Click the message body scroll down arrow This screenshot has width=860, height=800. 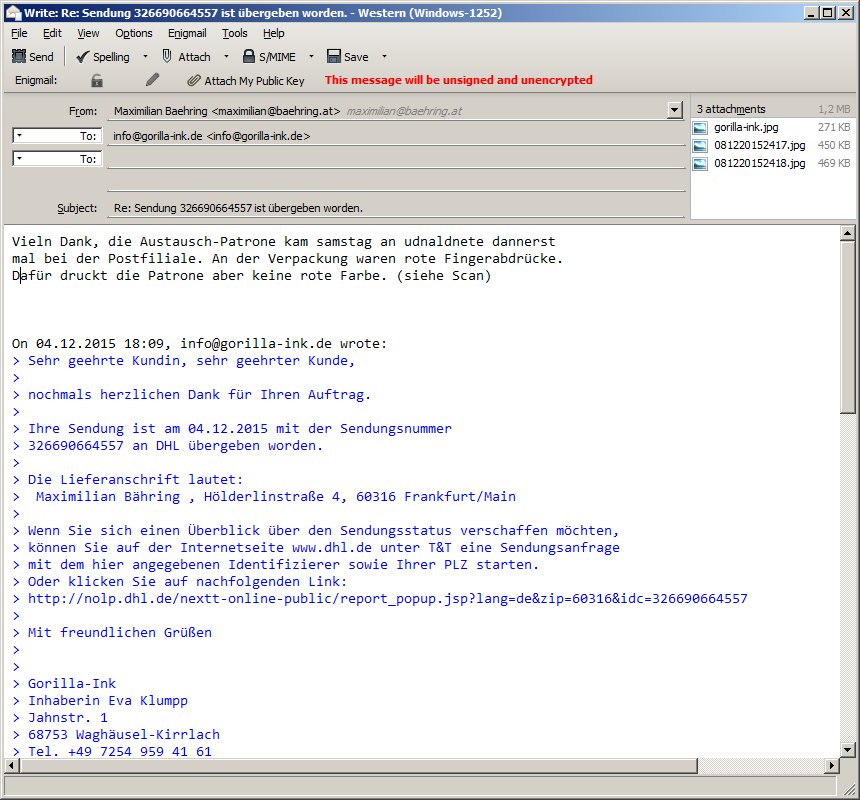(847, 749)
